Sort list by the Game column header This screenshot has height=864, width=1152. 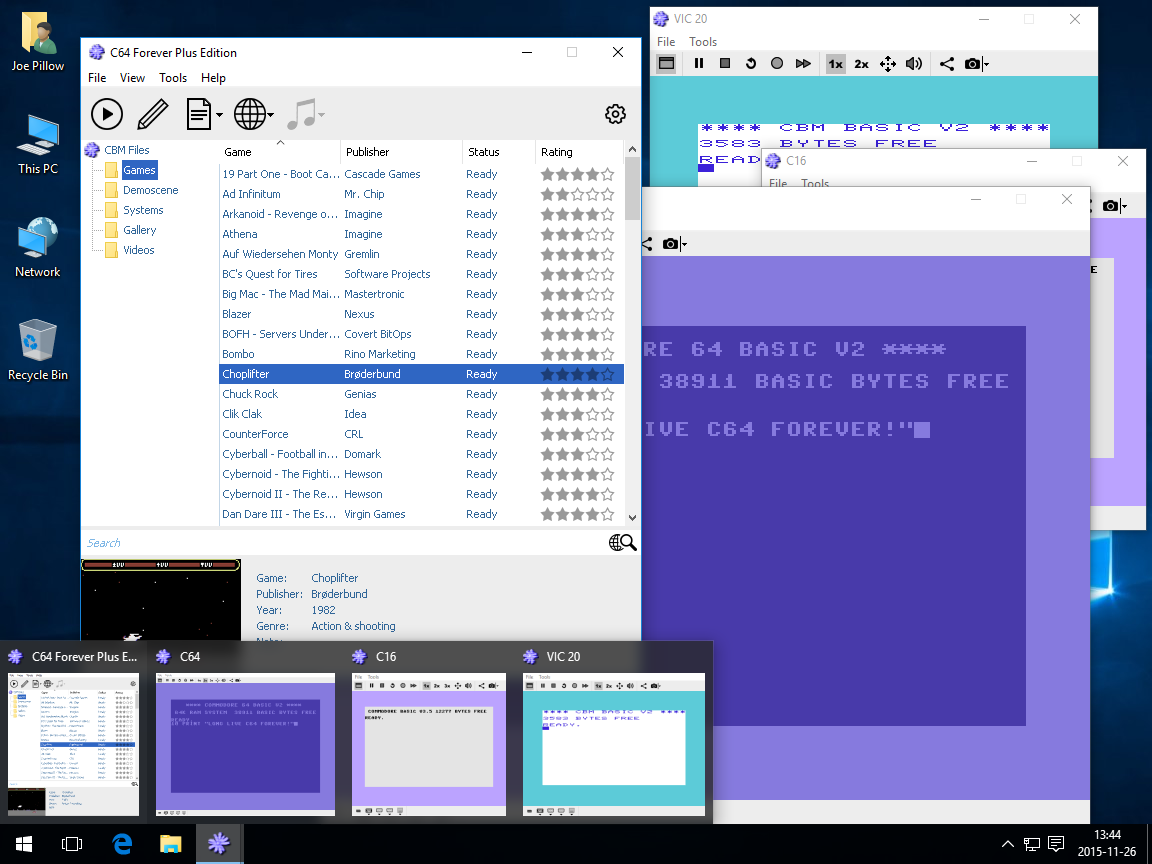(x=280, y=151)
